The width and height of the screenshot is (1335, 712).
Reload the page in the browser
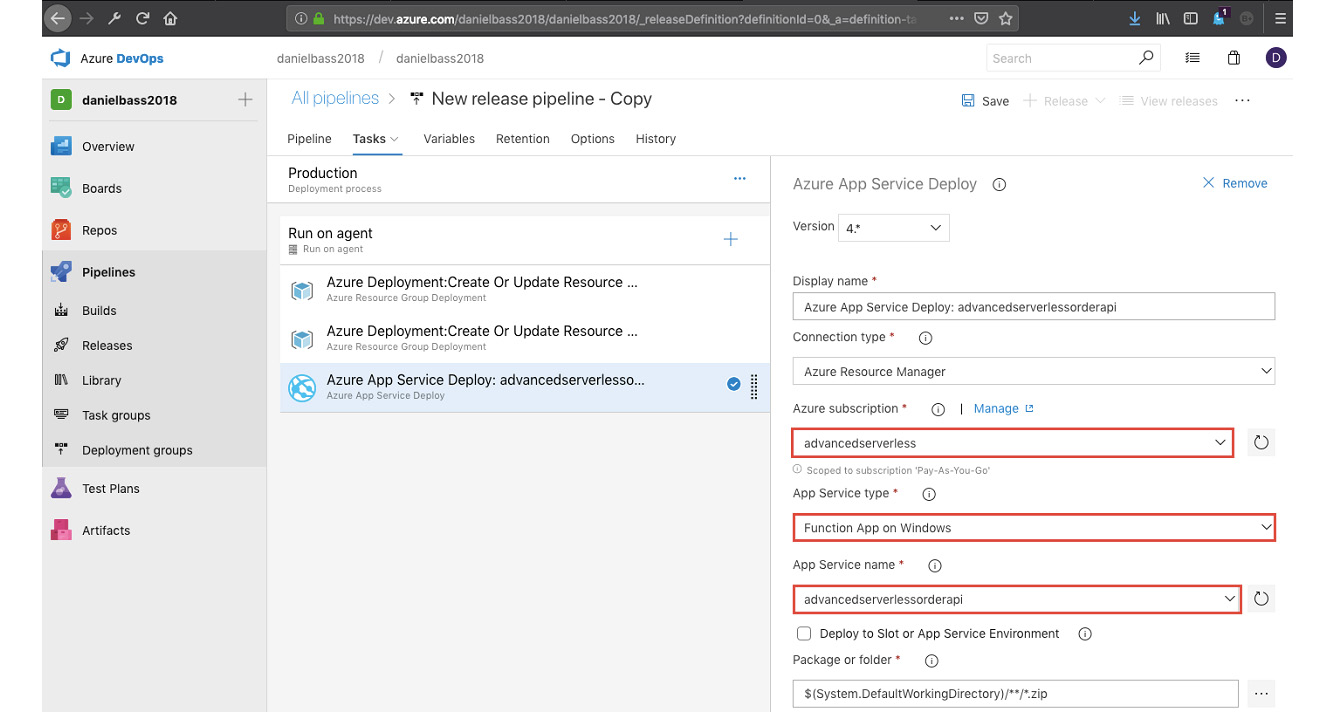coord(143,18)
